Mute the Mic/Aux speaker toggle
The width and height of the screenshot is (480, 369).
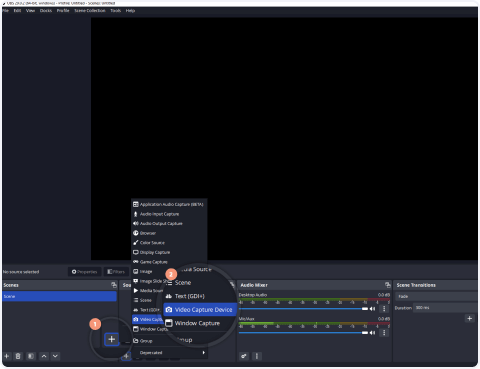pyautogui.click(x=372, y=333)
